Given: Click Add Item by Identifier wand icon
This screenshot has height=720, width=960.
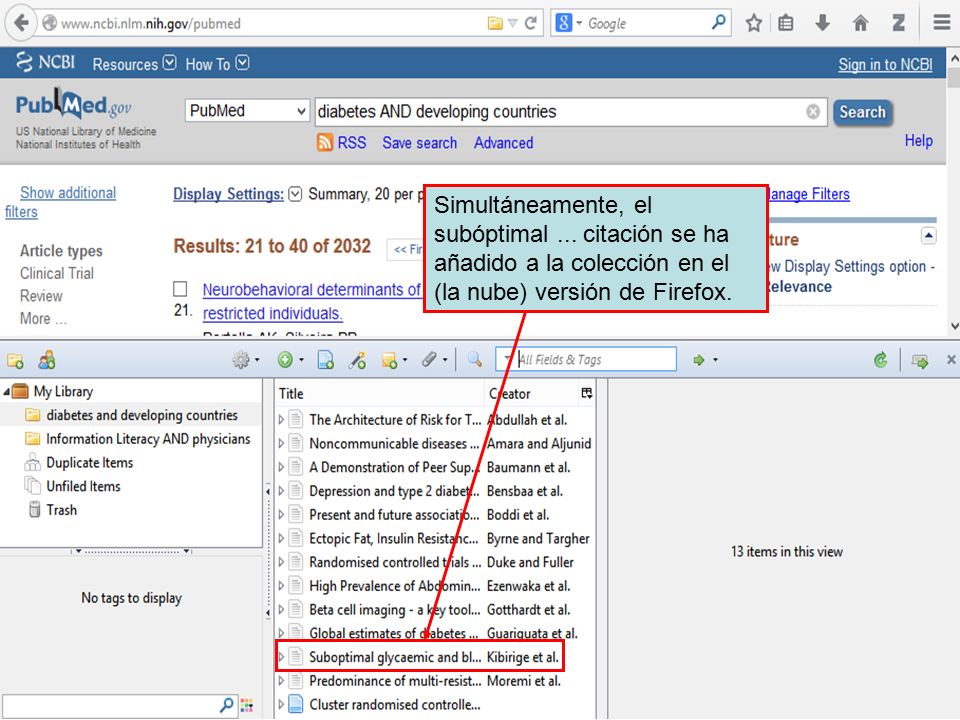Looking at the screenshot, I should pos(358,360).
